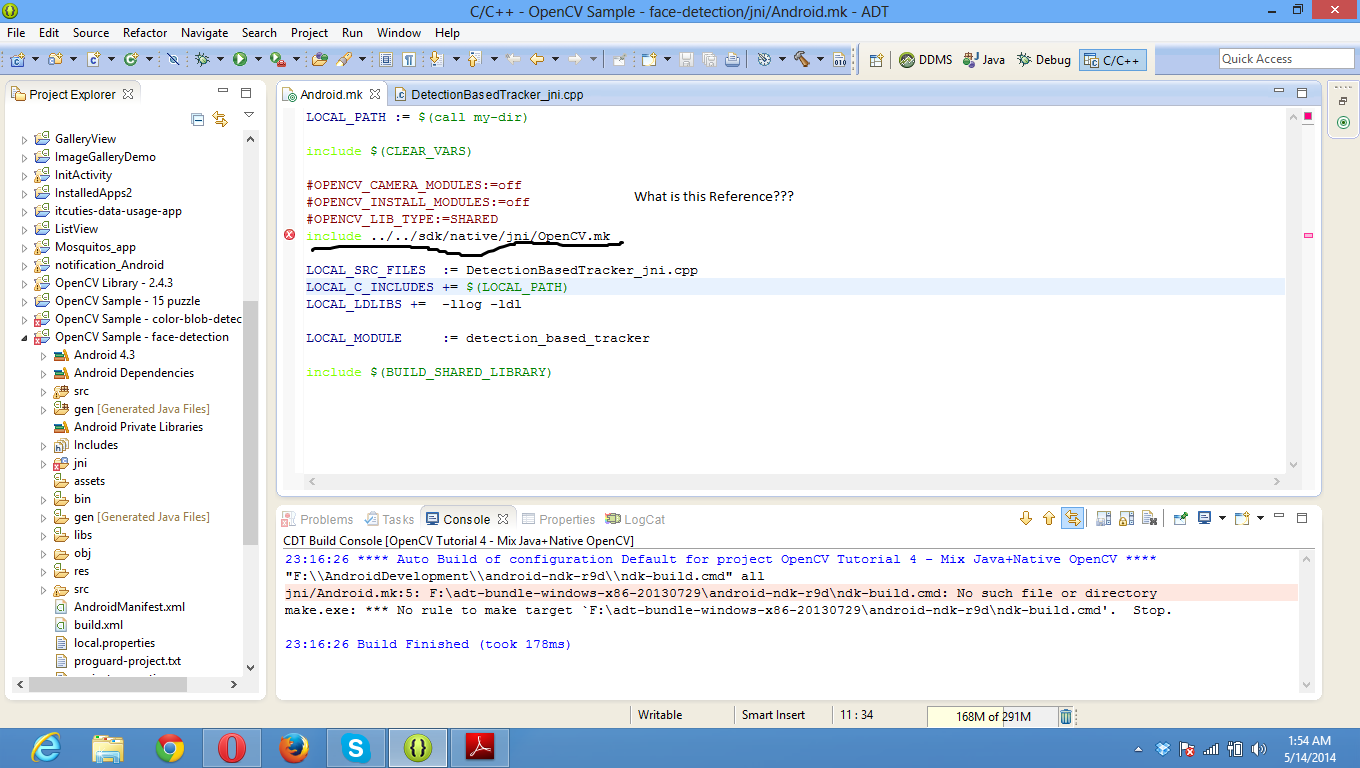Toggle Show Whitespace Characters pilcrow button
This screenshot has width=1360, height=768.
point(409,59)
